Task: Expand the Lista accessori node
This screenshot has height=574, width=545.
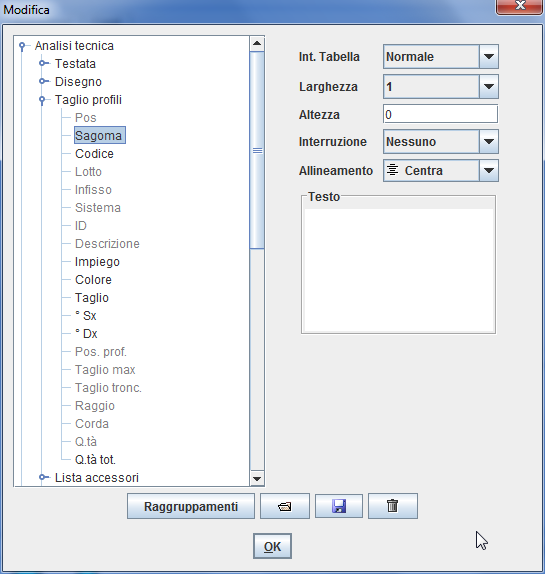Action: click(44, 477)
